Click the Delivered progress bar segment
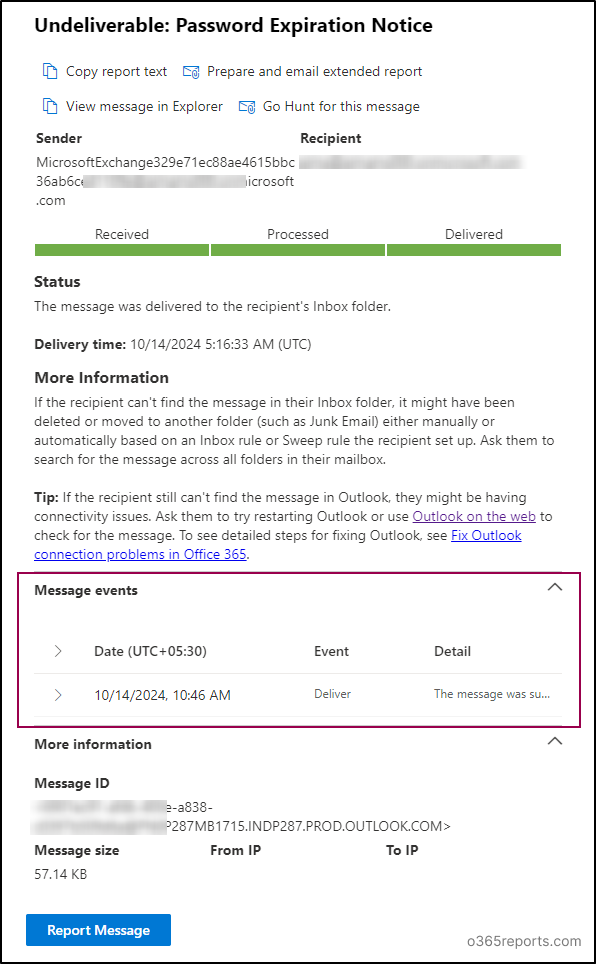596x964 pixels. pos(474,250)
